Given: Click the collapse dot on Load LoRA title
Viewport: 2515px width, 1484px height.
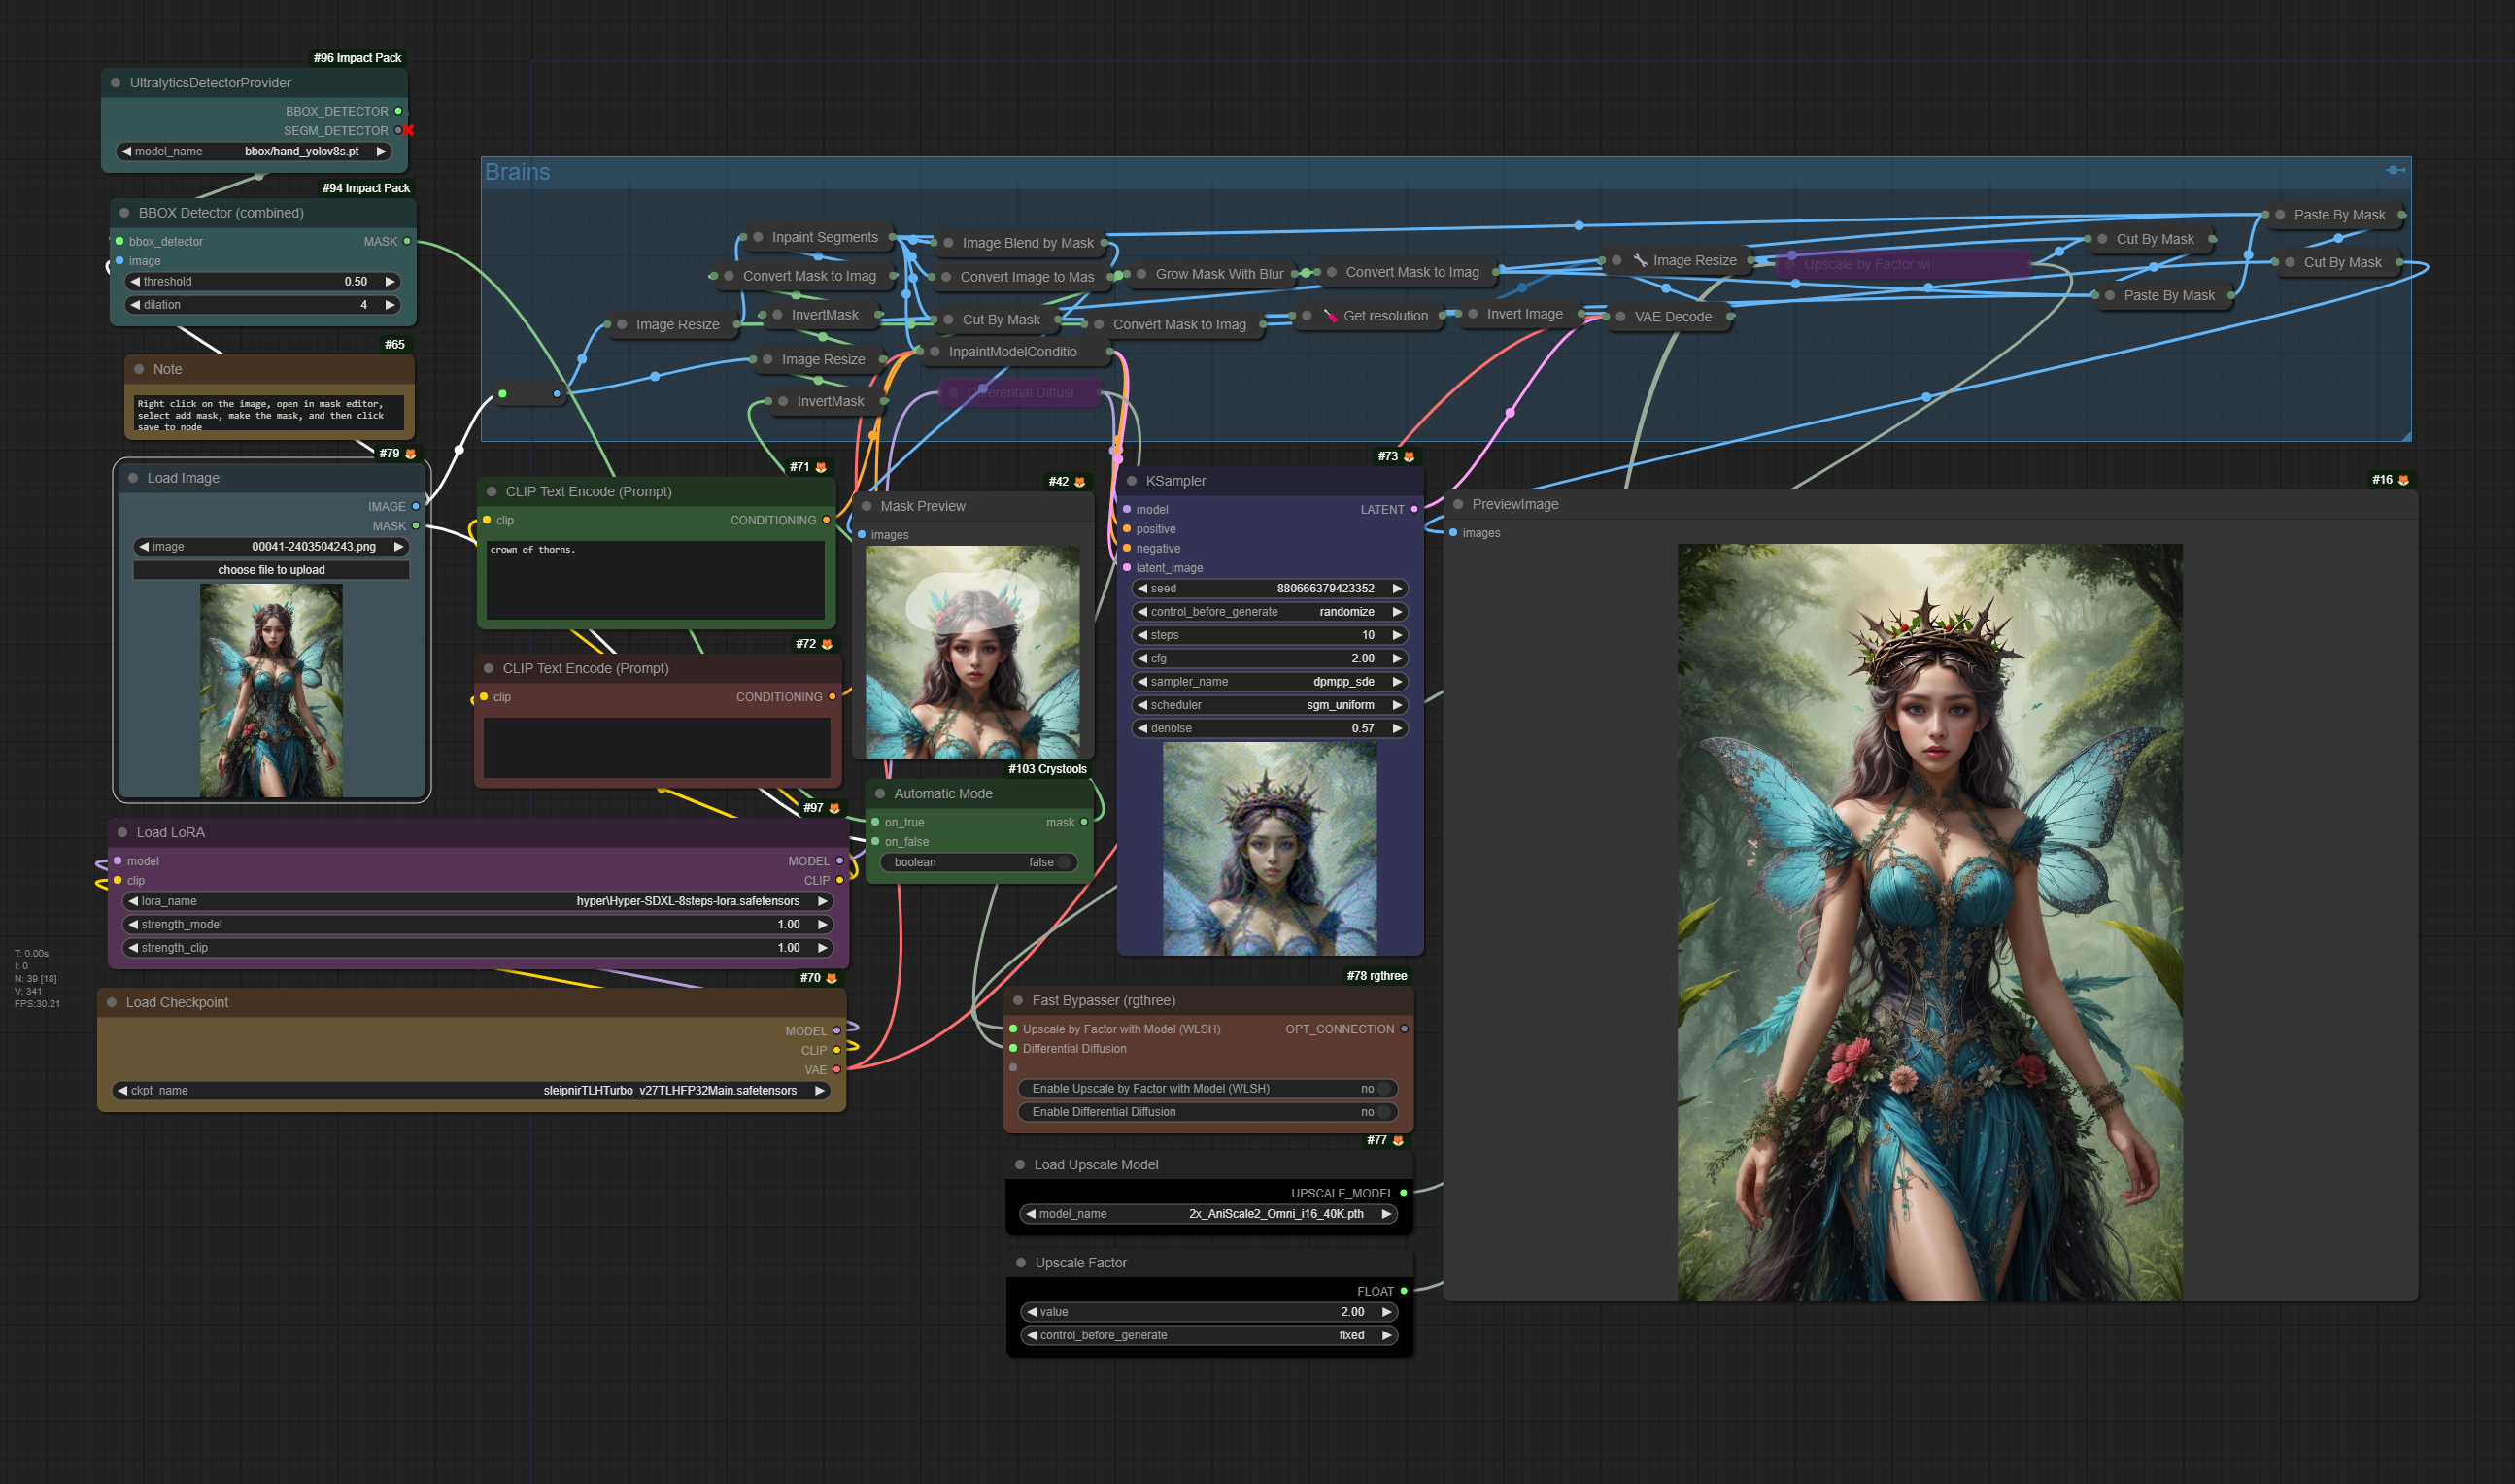Looking at the screenshot, I should click(x=123, y=832).
